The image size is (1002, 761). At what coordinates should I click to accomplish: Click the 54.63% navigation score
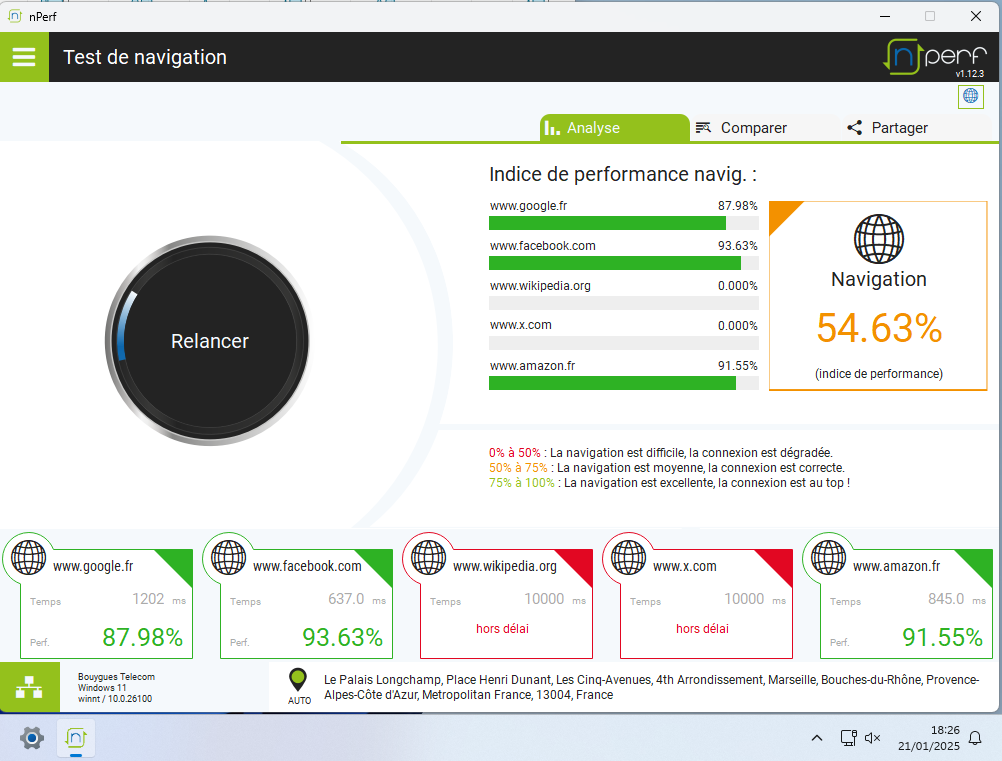pos(879,328)
